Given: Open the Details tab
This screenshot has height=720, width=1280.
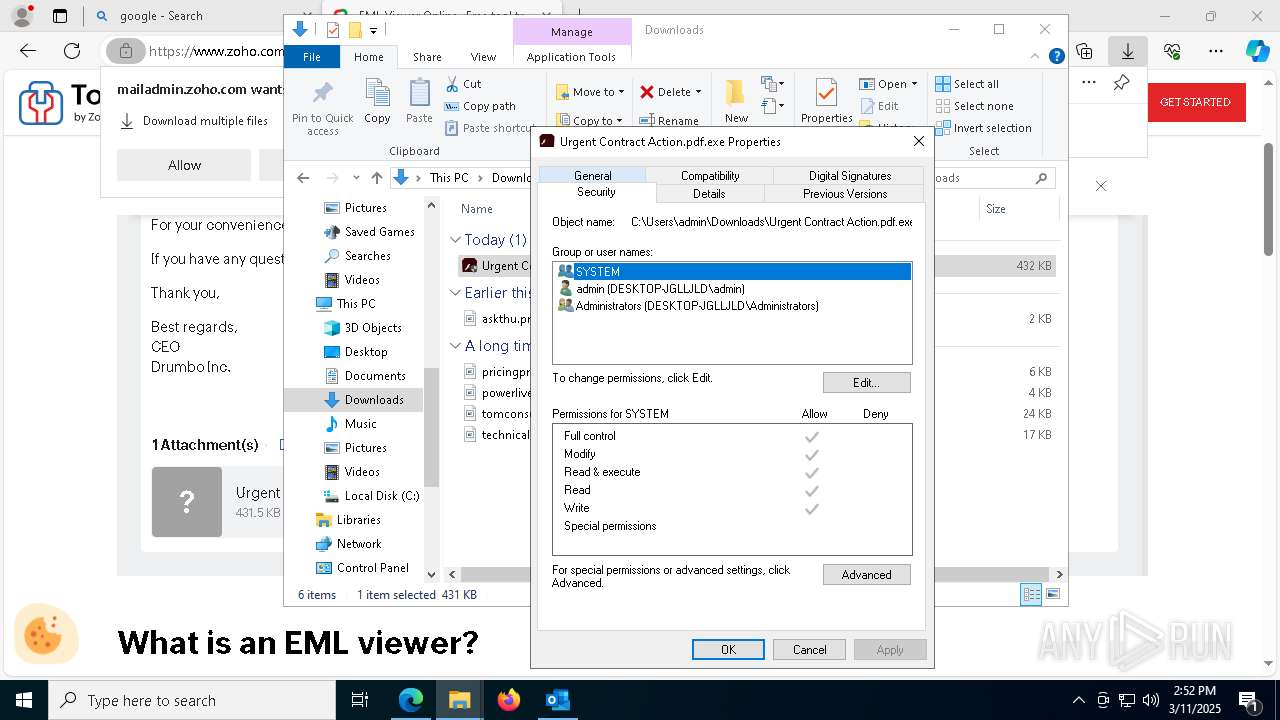Looking at the screenshot, I should pos(709,194).
